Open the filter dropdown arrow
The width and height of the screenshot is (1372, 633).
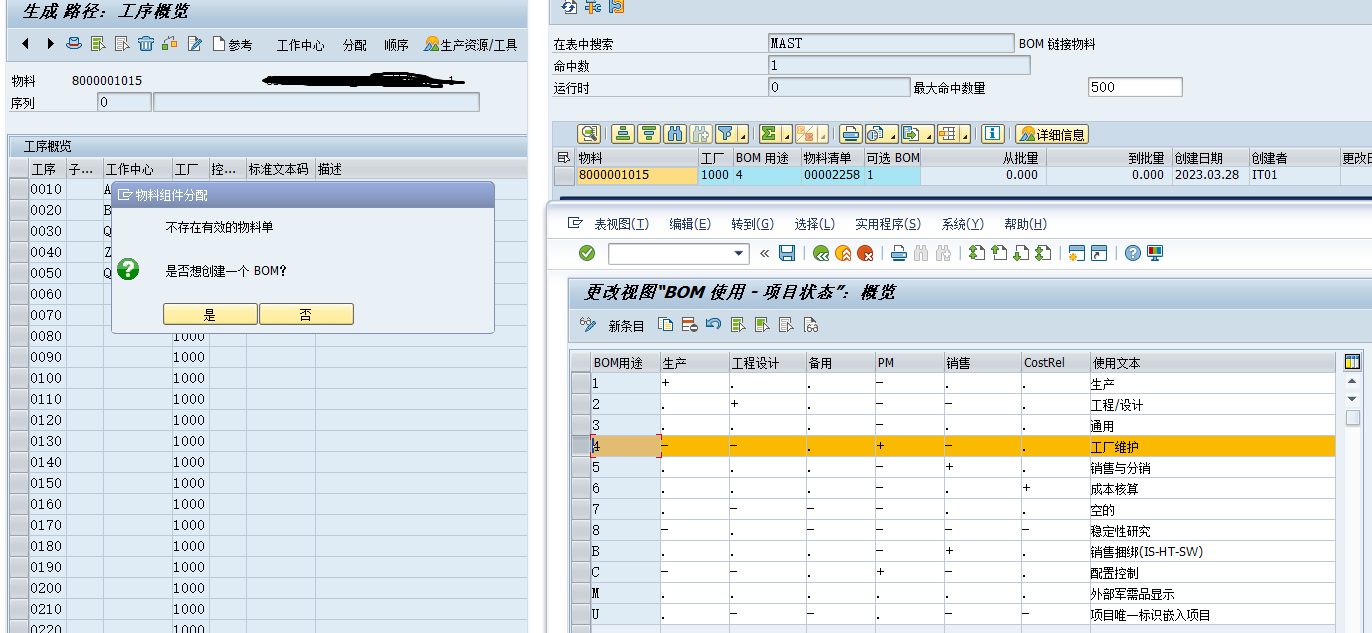click(743, 134)
